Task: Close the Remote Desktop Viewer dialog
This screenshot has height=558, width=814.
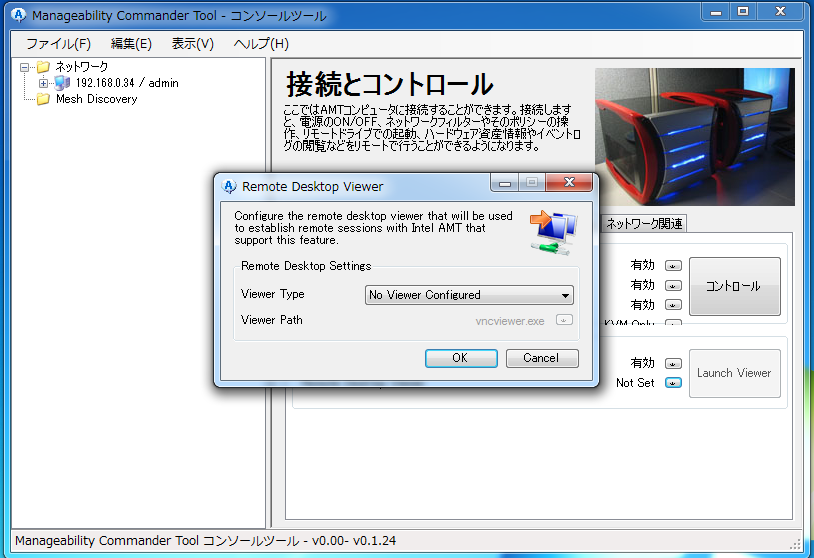Action: (569, 182)
